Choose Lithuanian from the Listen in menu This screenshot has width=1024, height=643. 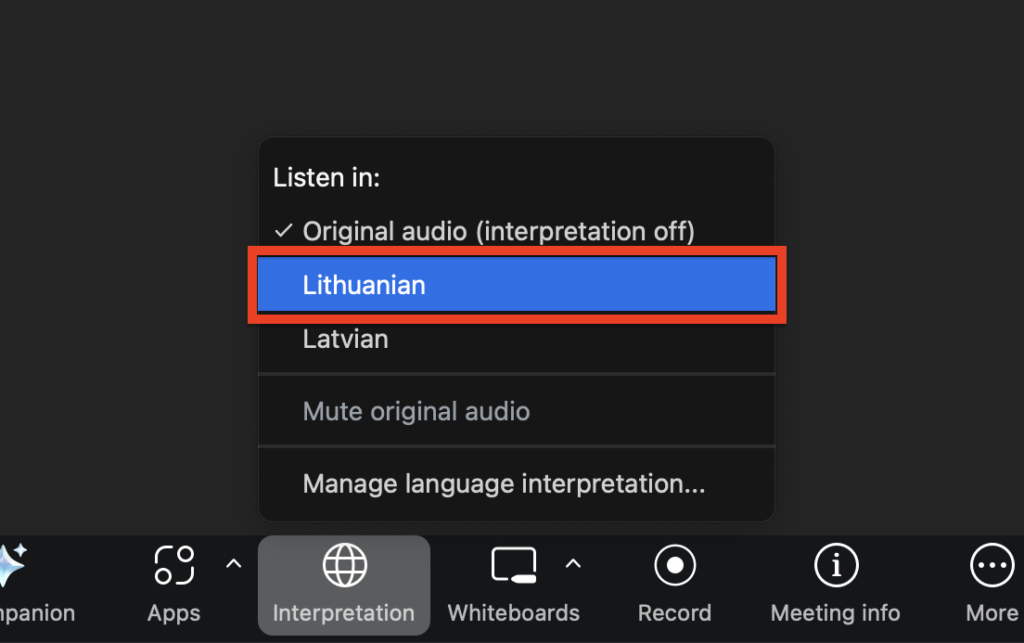coord(364,285)
